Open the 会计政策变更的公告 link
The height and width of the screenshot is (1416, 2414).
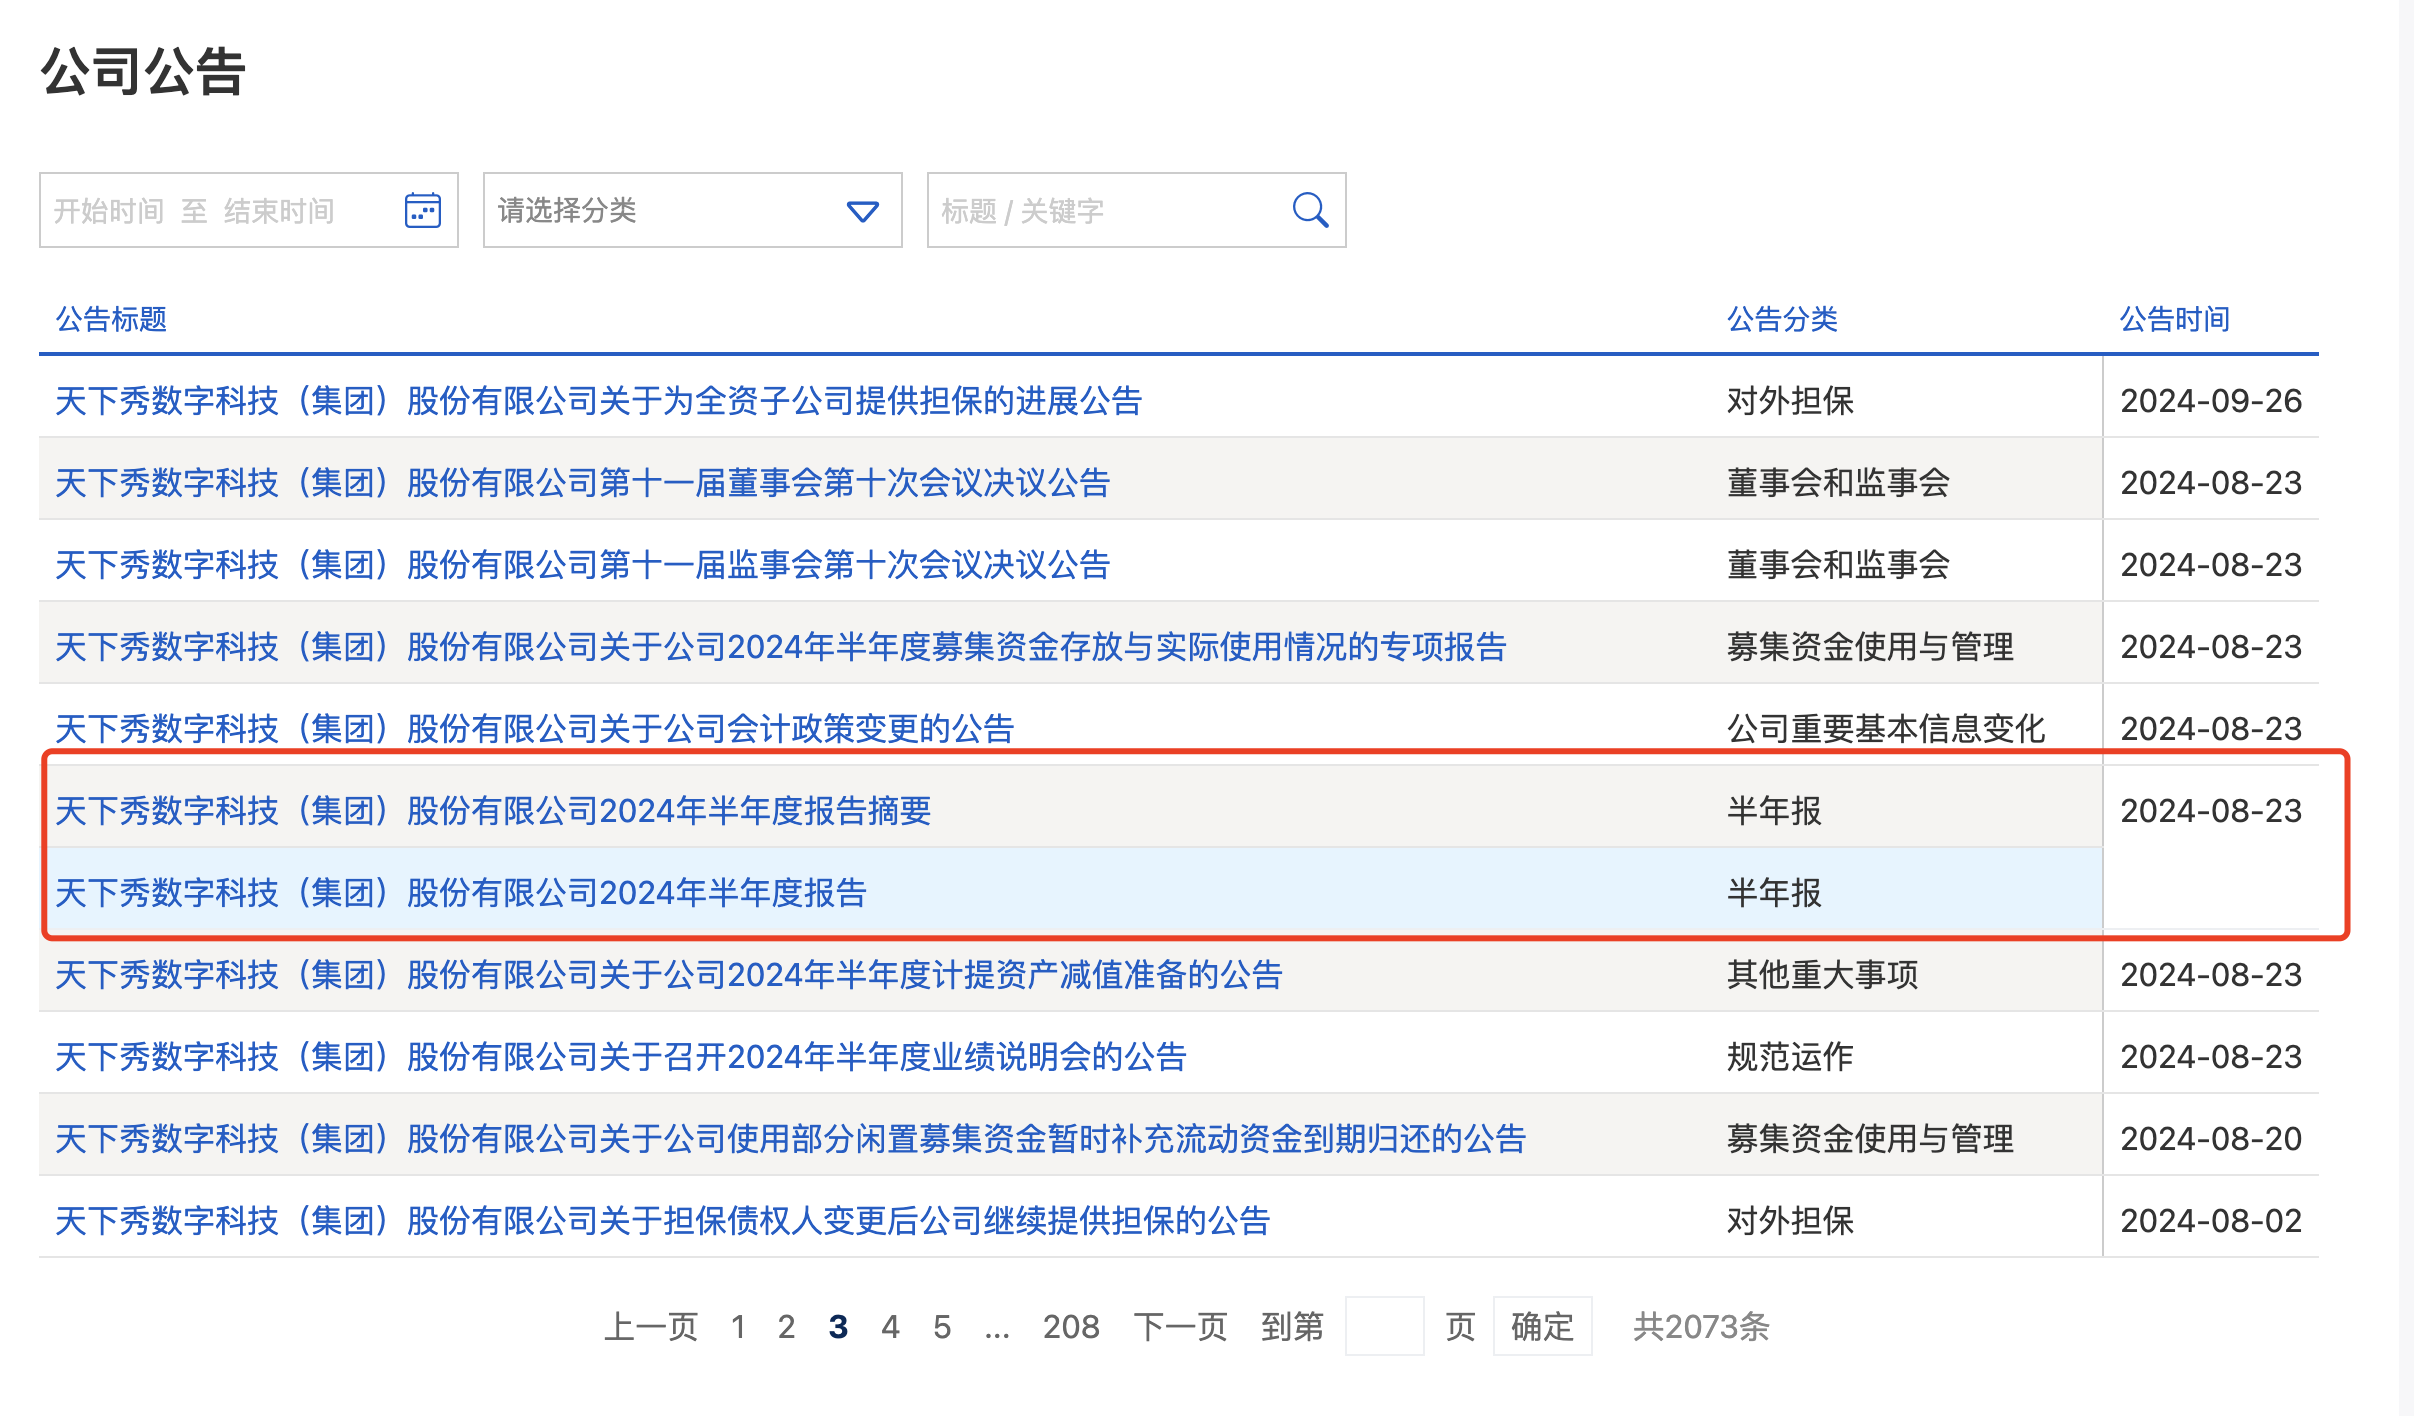point(534,728)
